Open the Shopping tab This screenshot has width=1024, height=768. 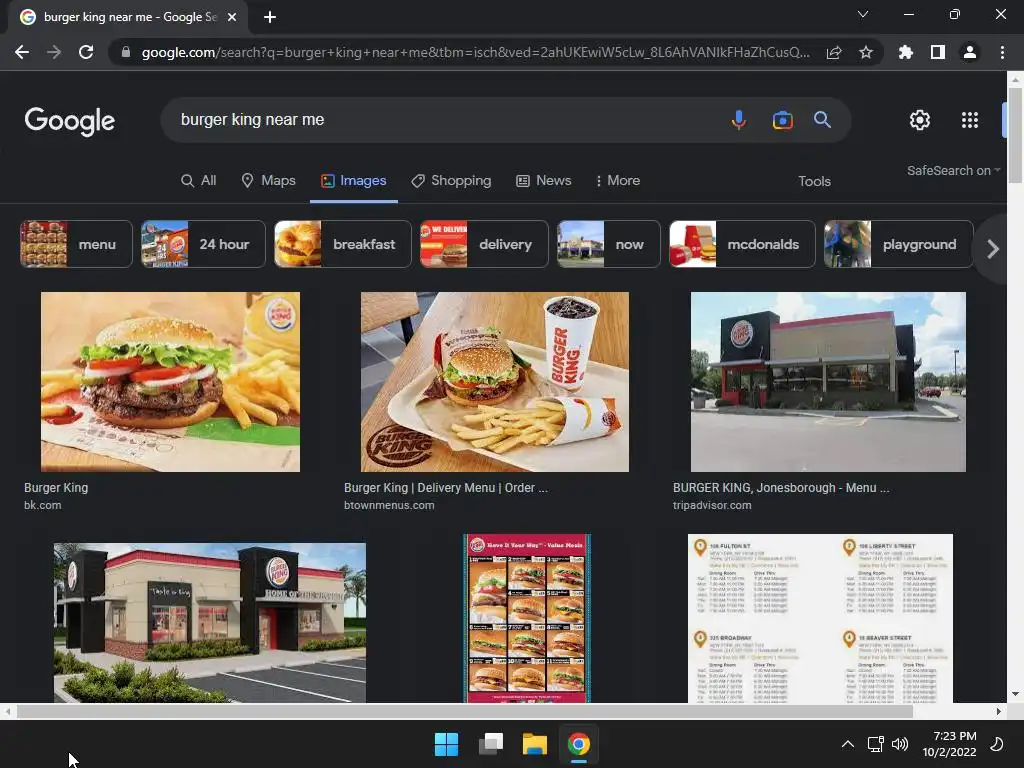[x=451, y=181]
